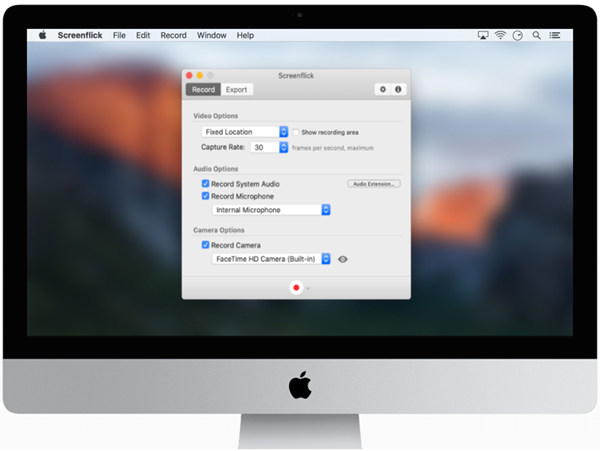This screenshot has height=451, width=600.
Task: Open the Edit menu
Action: [143, 35]
